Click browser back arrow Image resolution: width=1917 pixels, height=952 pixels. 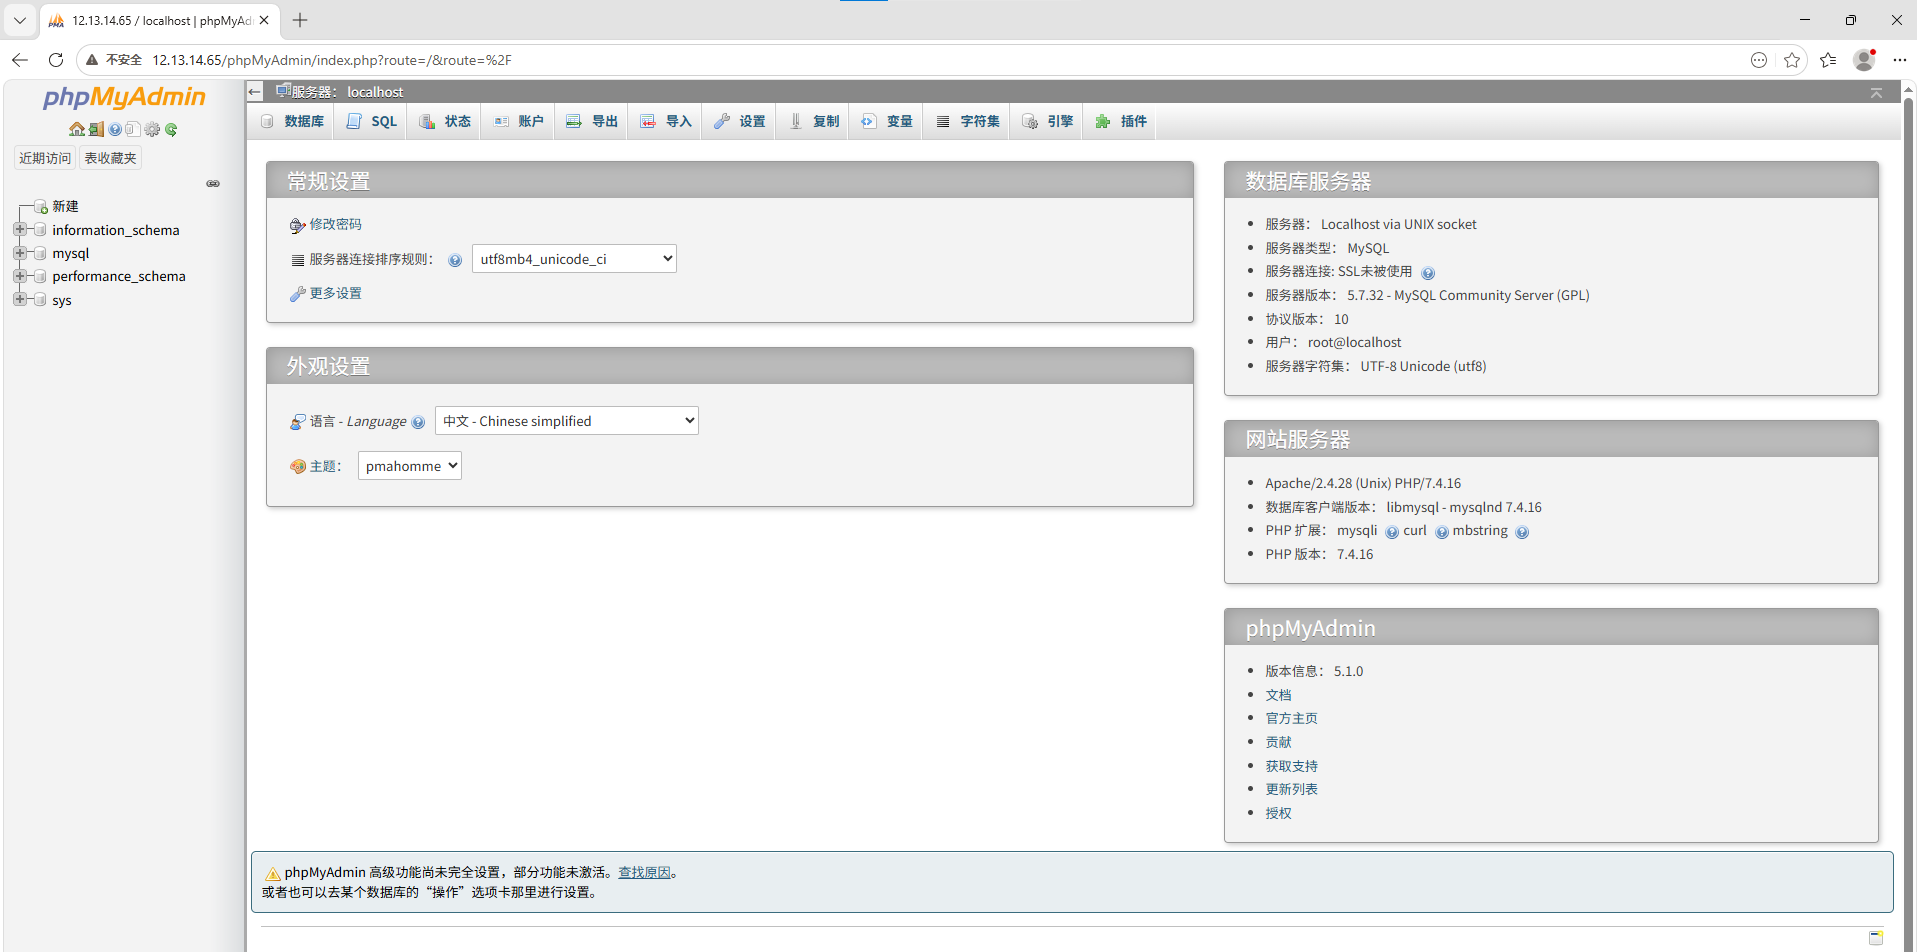tap(20, 60)
